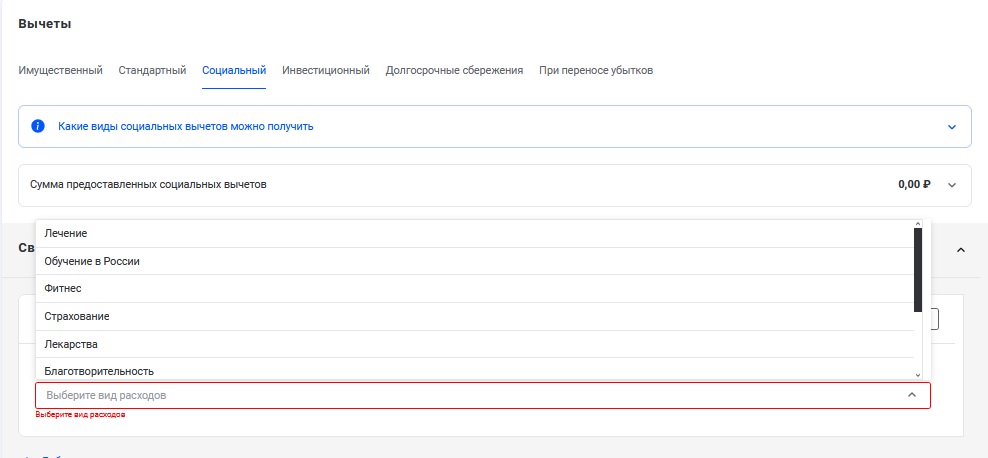
Task: Click the dropdown list scrollbar thumb
Action: pos(918,270)
